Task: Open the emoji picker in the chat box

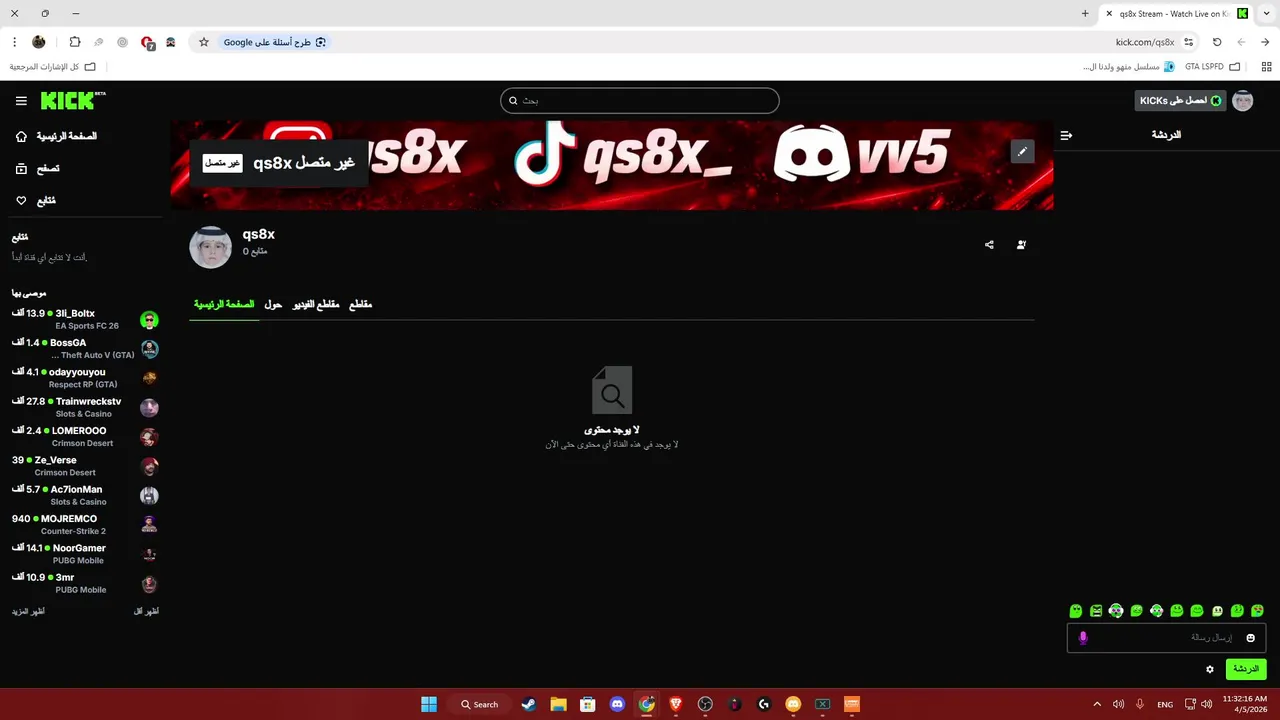Action: 1250,638
